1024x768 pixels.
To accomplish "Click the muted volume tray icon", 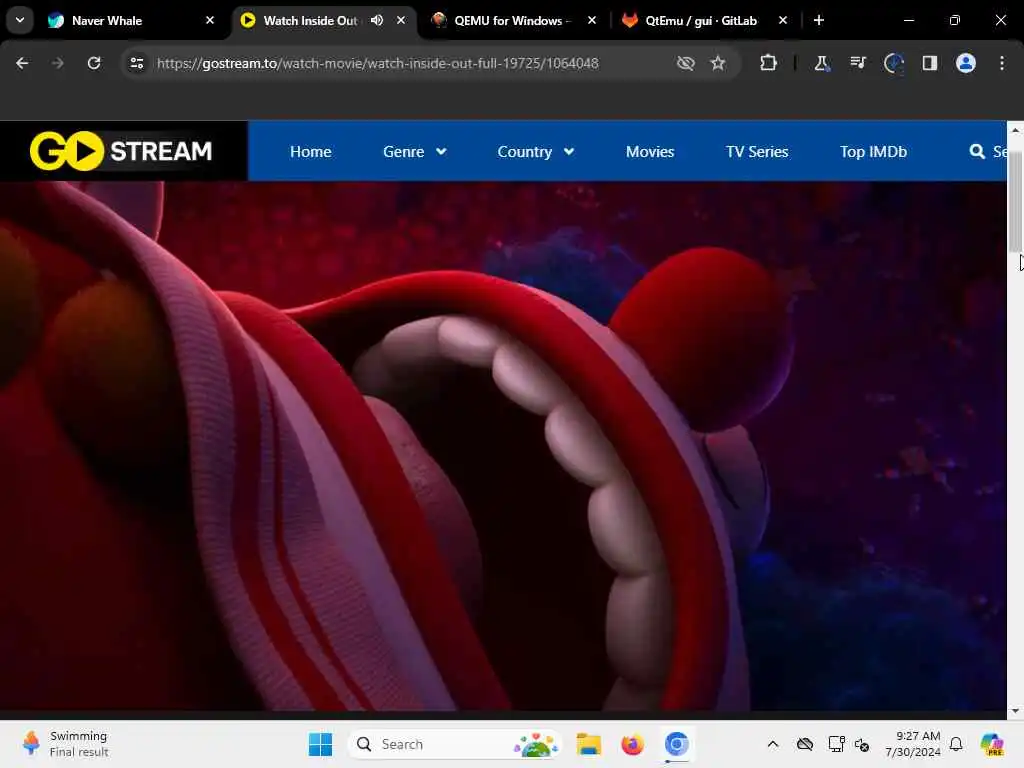I will click(x=862, y=744).
